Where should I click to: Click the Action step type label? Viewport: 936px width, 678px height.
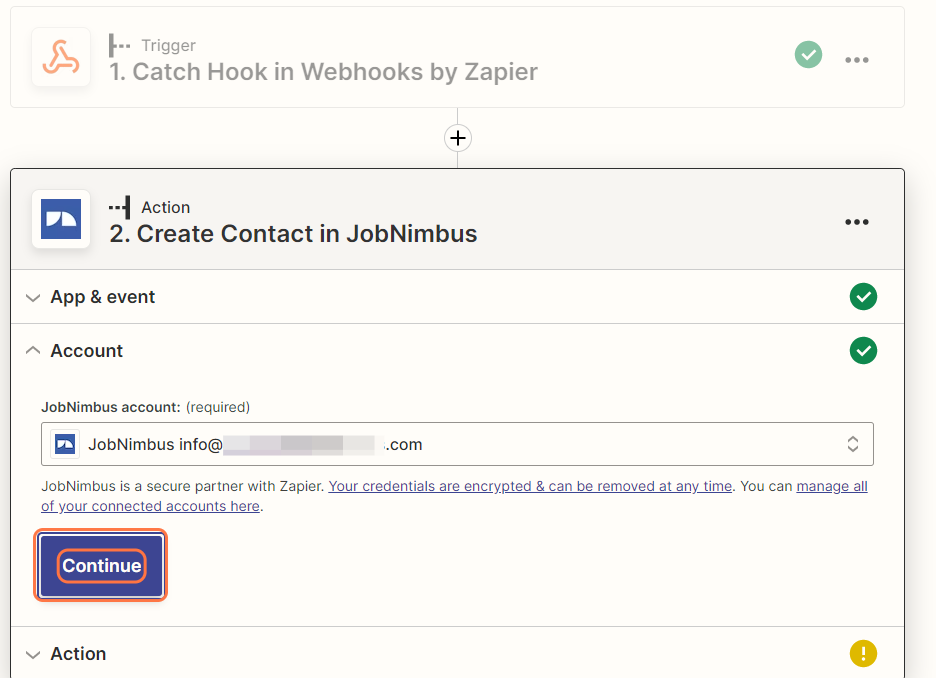pos(165,207)
